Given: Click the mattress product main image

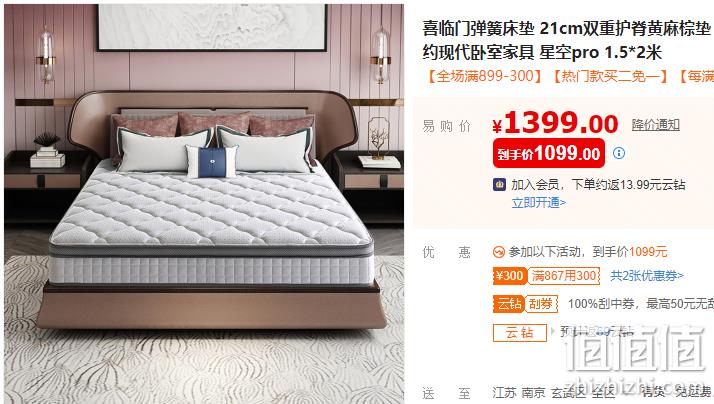Looking at the screenshot, I should (x=204, y=204).
